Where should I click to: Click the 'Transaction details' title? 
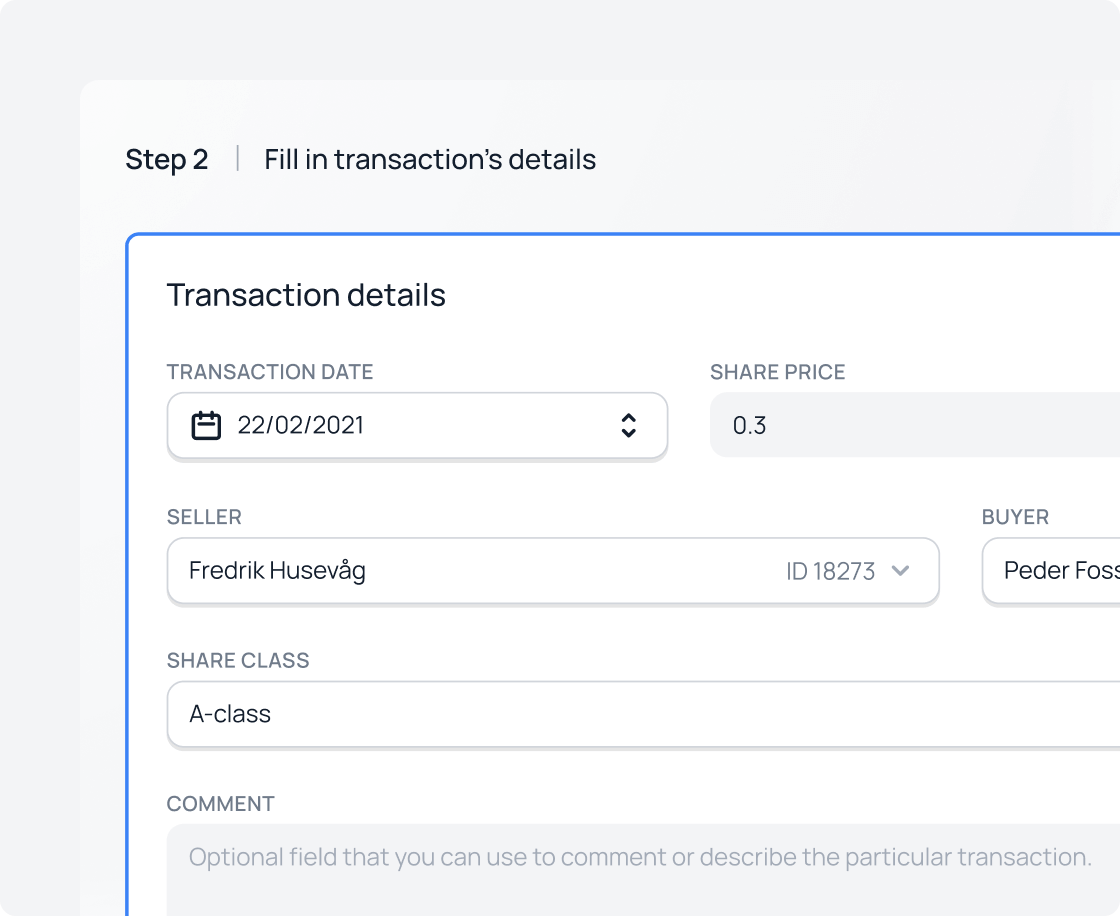click(x=306, y=295)
